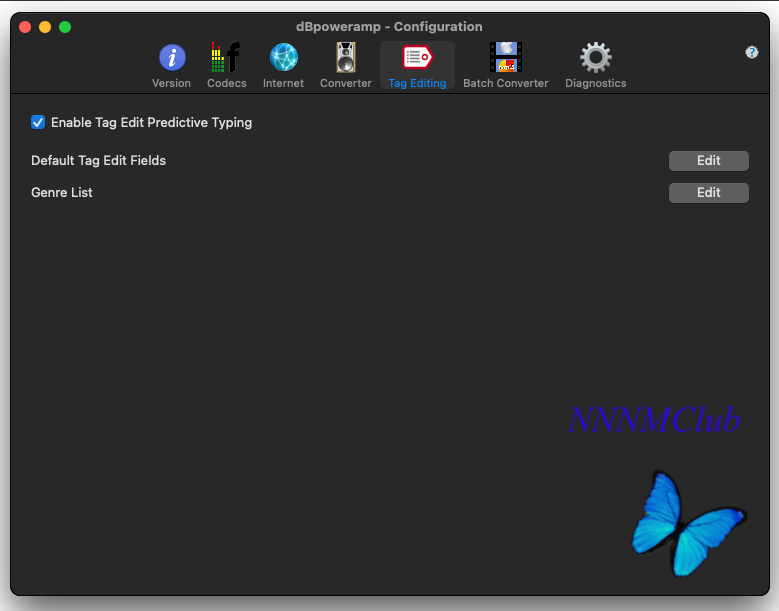Edit the Genre List
This screenshot has width=779, height=611.
click(708, 193)
